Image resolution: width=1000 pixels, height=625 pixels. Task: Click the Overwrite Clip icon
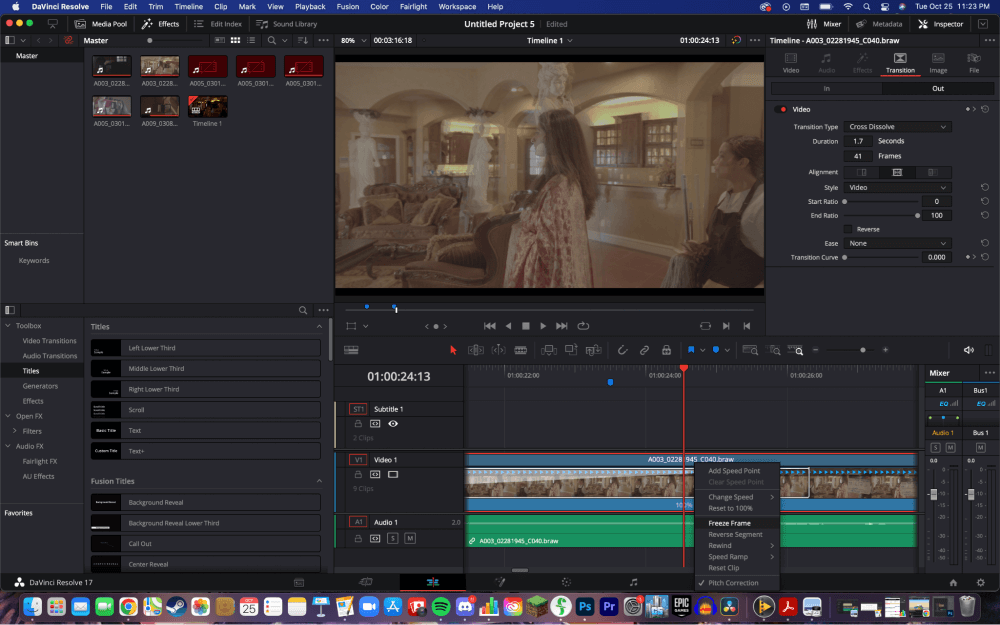click(x=571, y=350)
